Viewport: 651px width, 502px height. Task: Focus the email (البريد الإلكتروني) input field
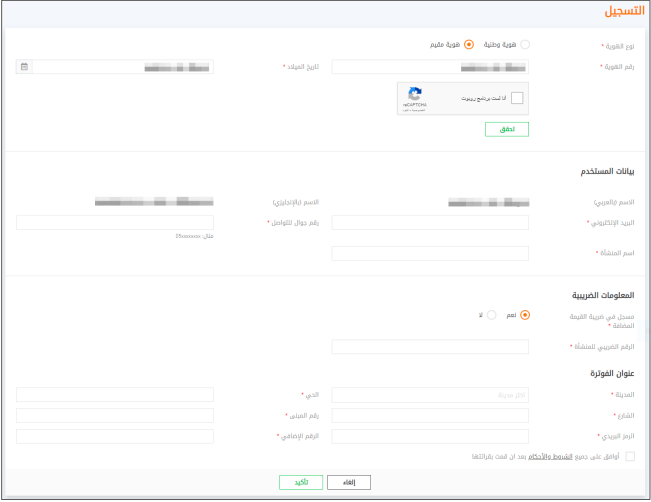click(x=430, y=222)
